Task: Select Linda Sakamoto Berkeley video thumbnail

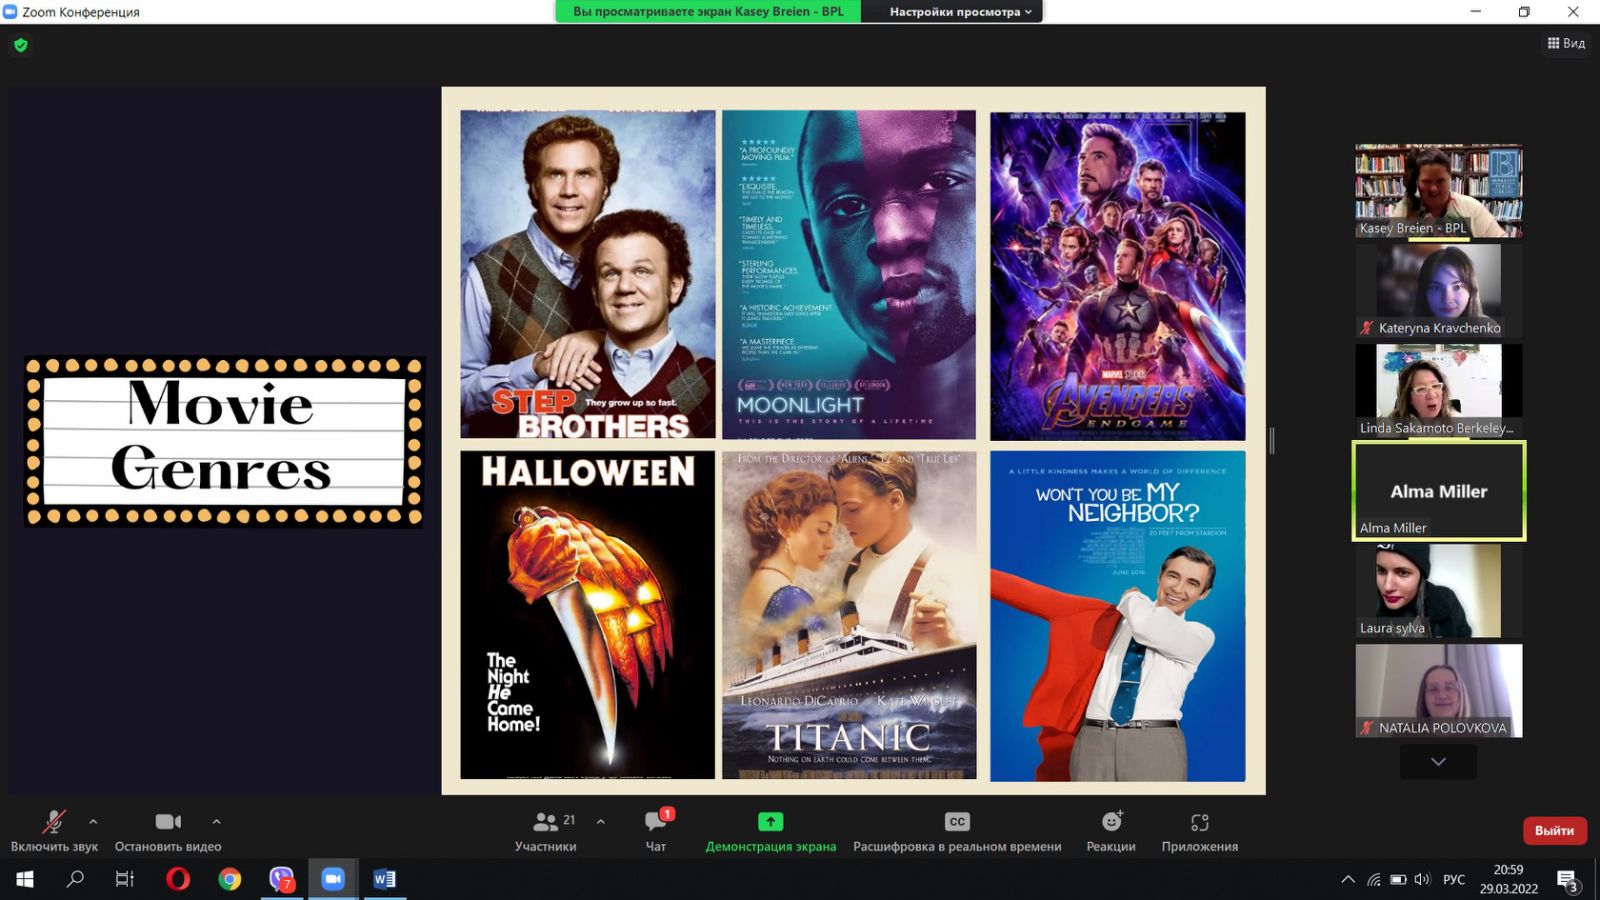Action: [x=1439, y=390]
